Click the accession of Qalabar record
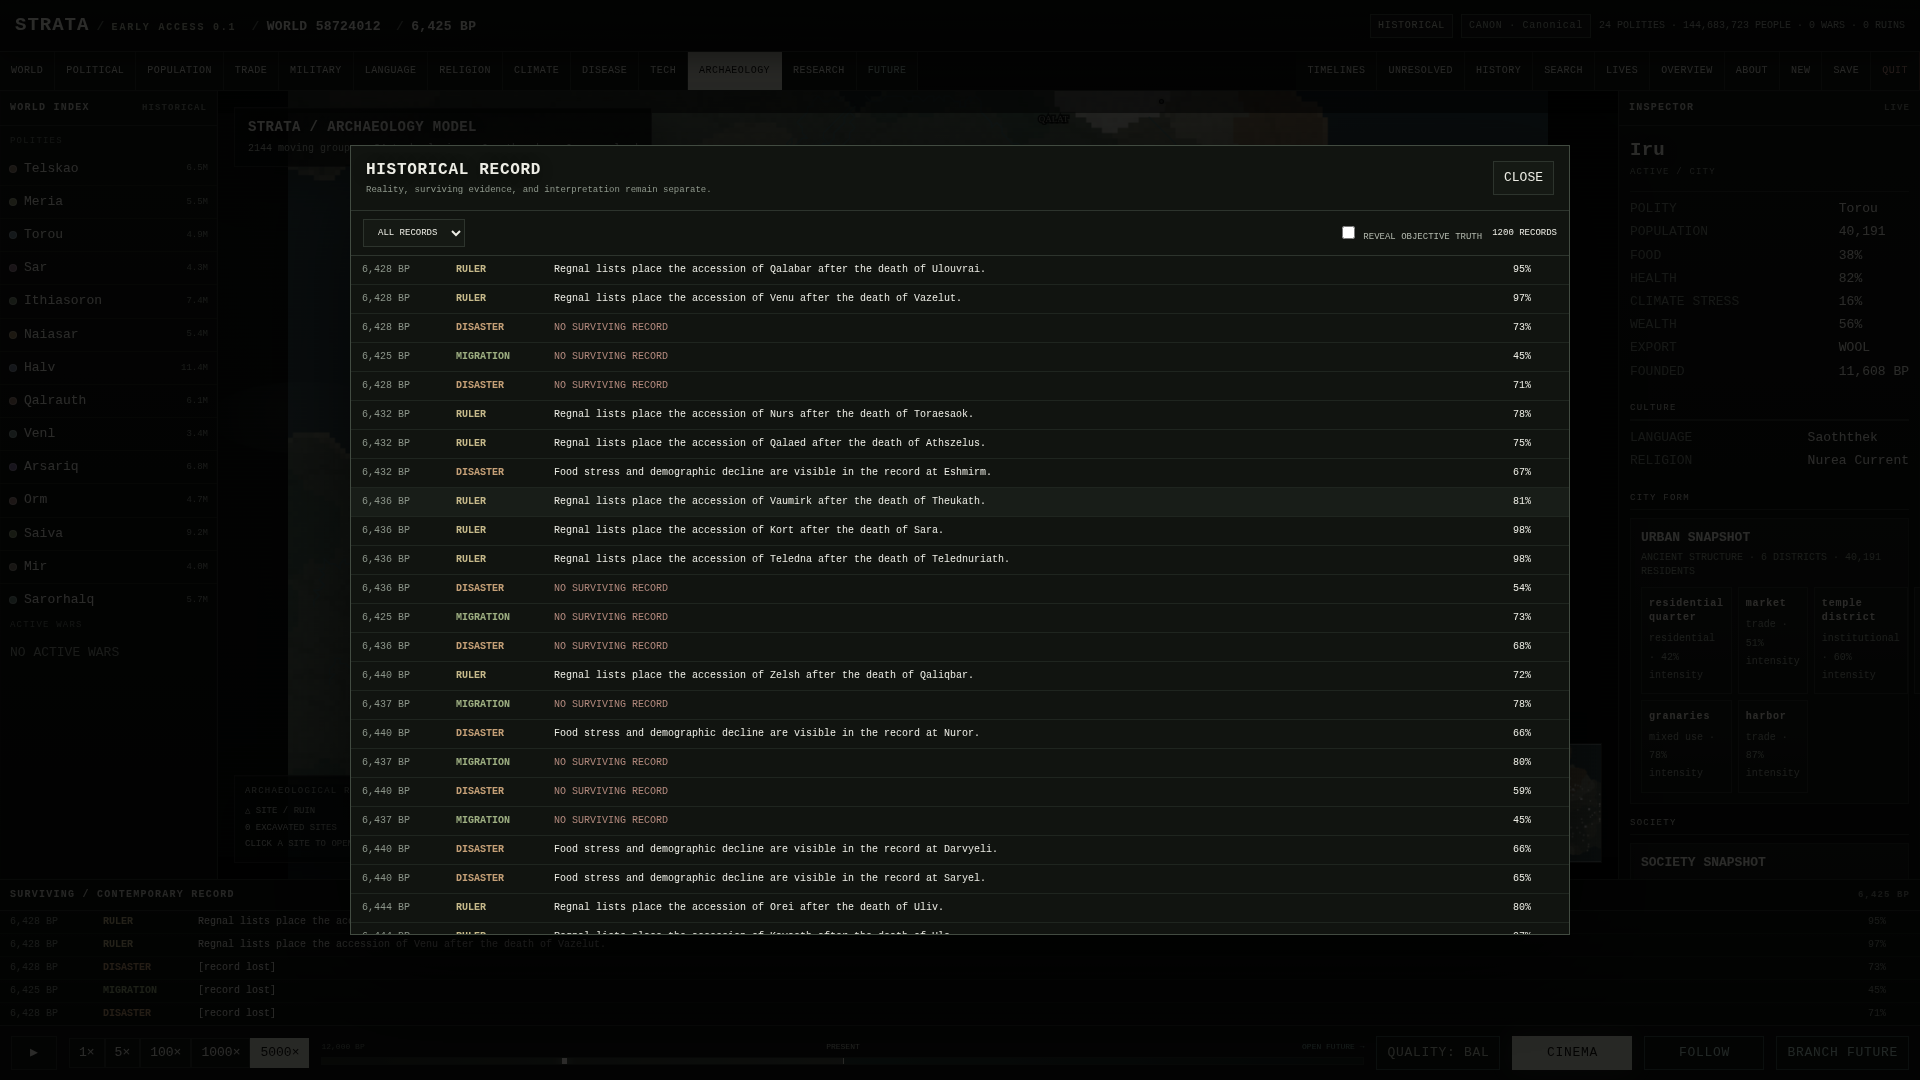 click(x=959, y=269)
